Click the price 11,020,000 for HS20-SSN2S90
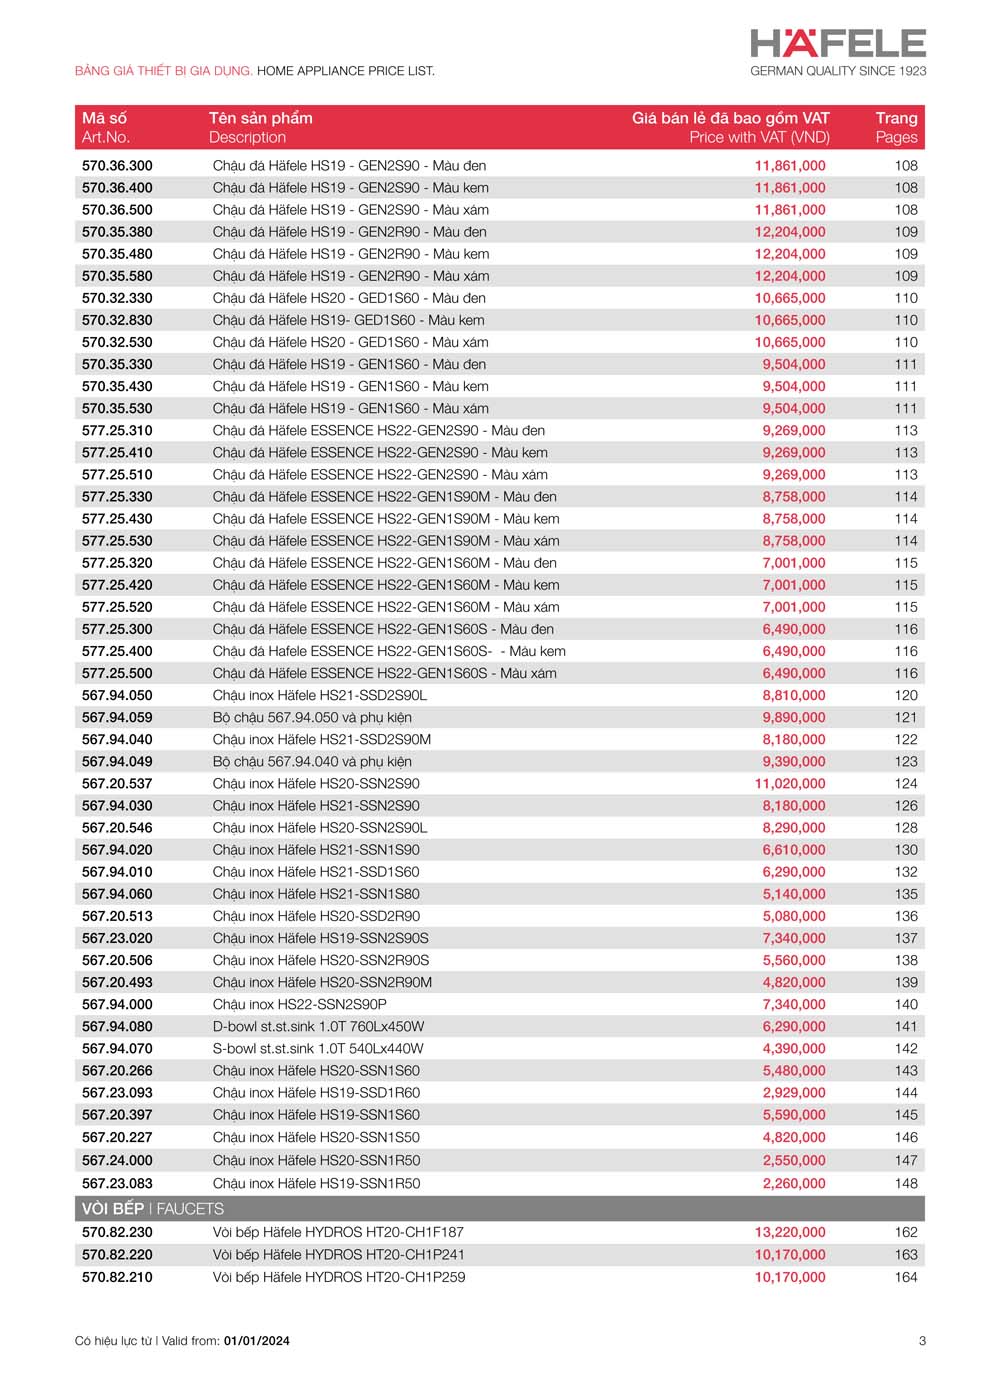The width and height of the screenshot is (1000, 1400). coord(790,784)
